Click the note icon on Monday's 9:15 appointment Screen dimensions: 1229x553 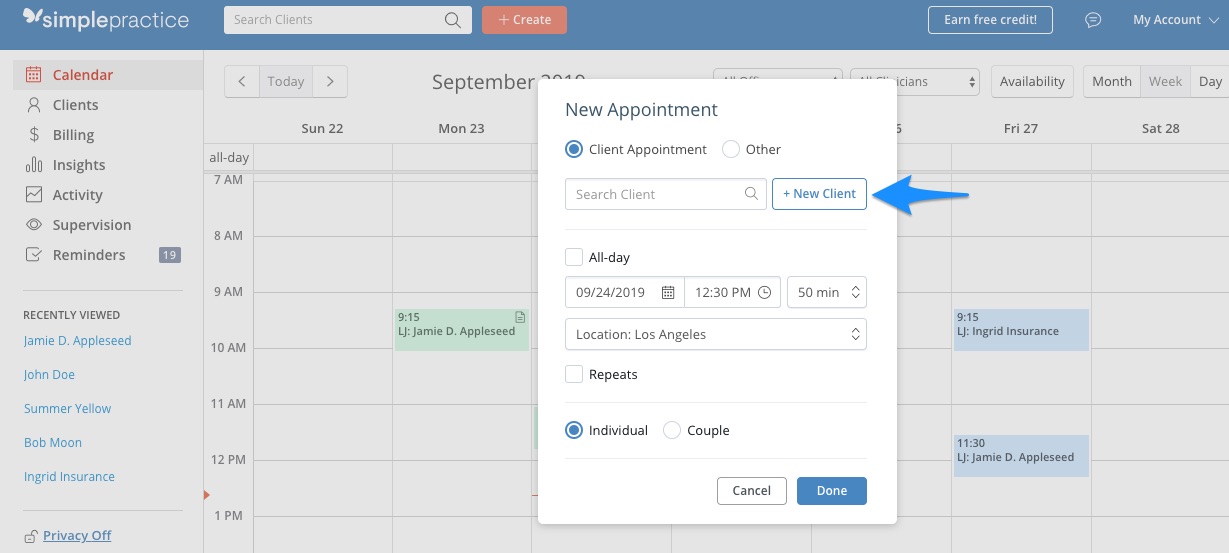520,317
